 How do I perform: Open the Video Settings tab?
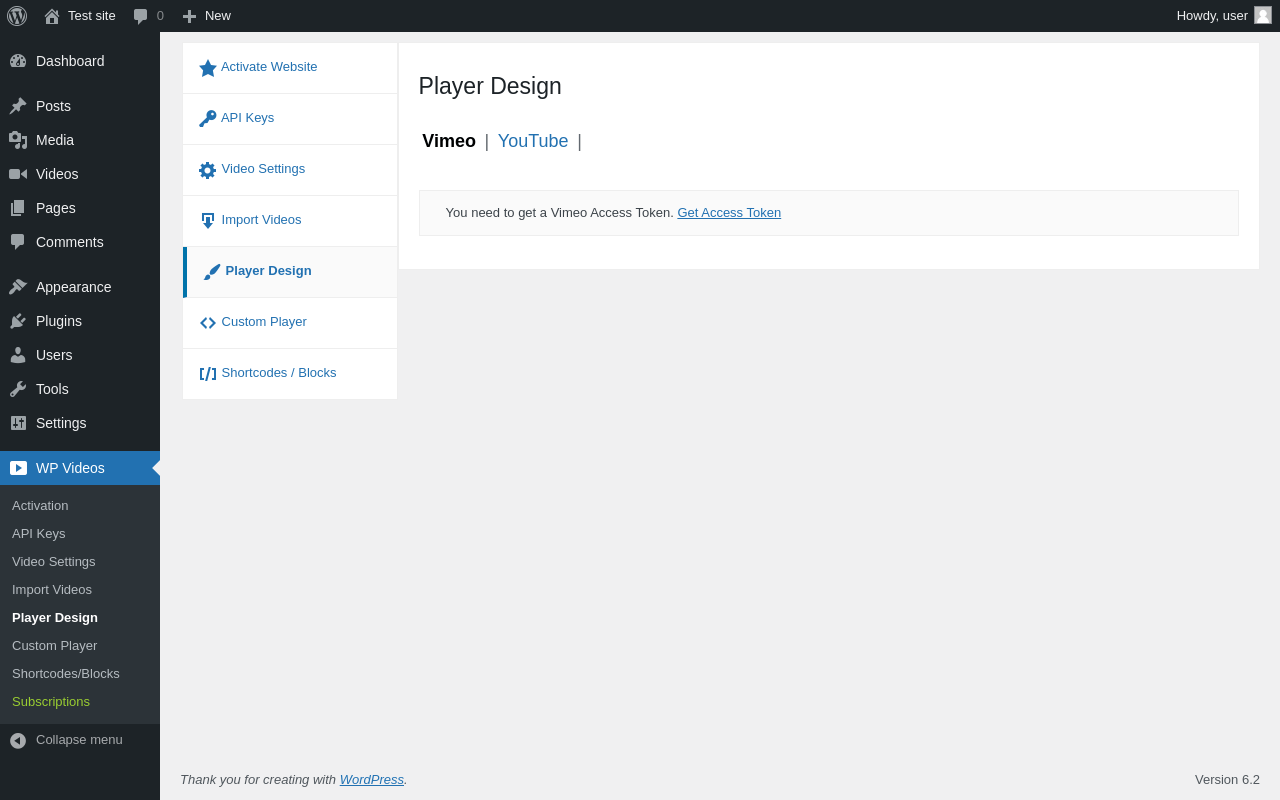[x=290, y=170]
